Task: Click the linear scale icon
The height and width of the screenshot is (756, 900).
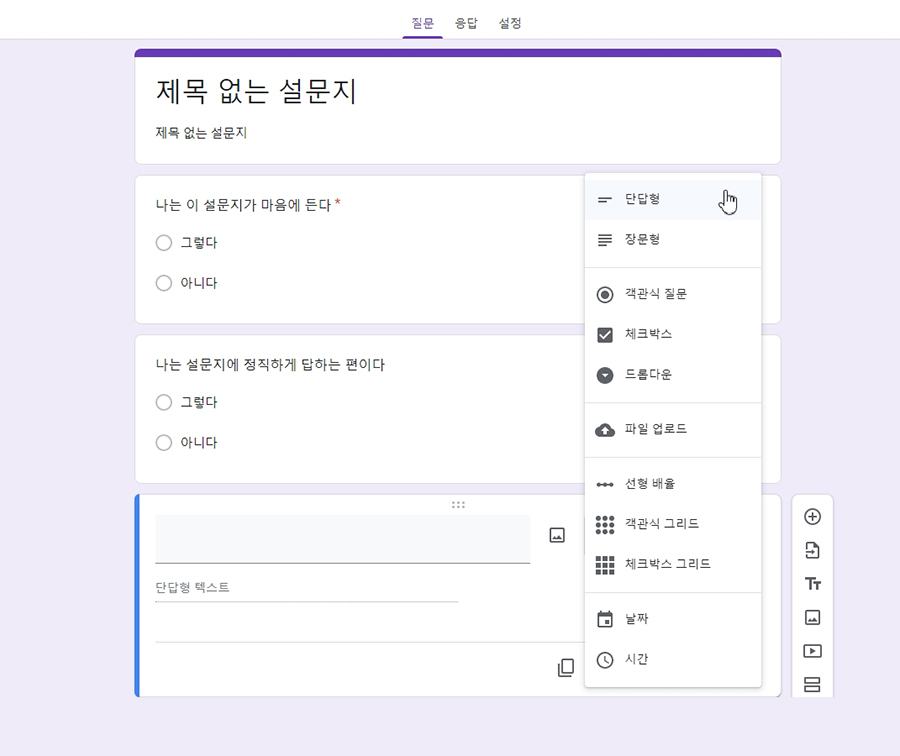Action: point(604,484)
